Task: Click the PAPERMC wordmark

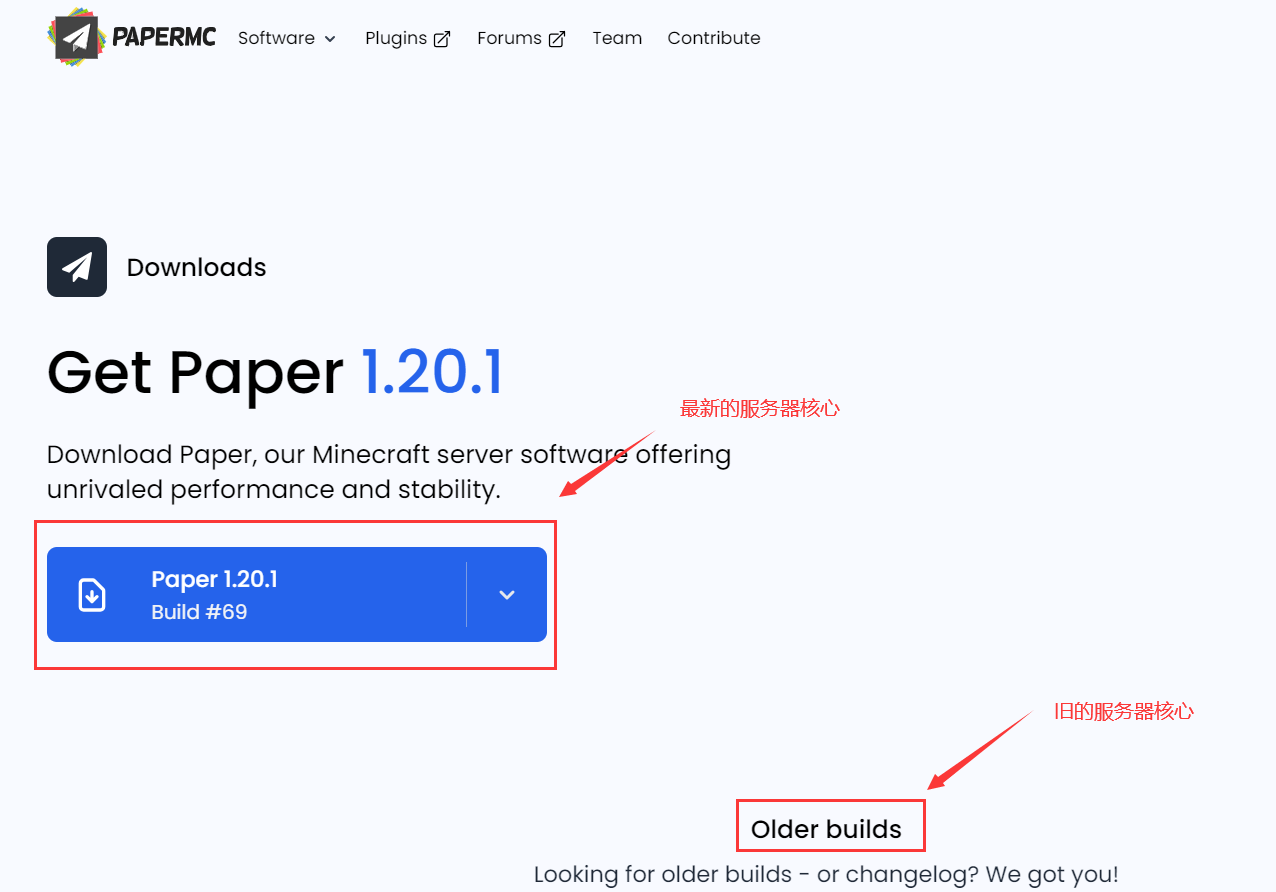Action: coord(164,38)
